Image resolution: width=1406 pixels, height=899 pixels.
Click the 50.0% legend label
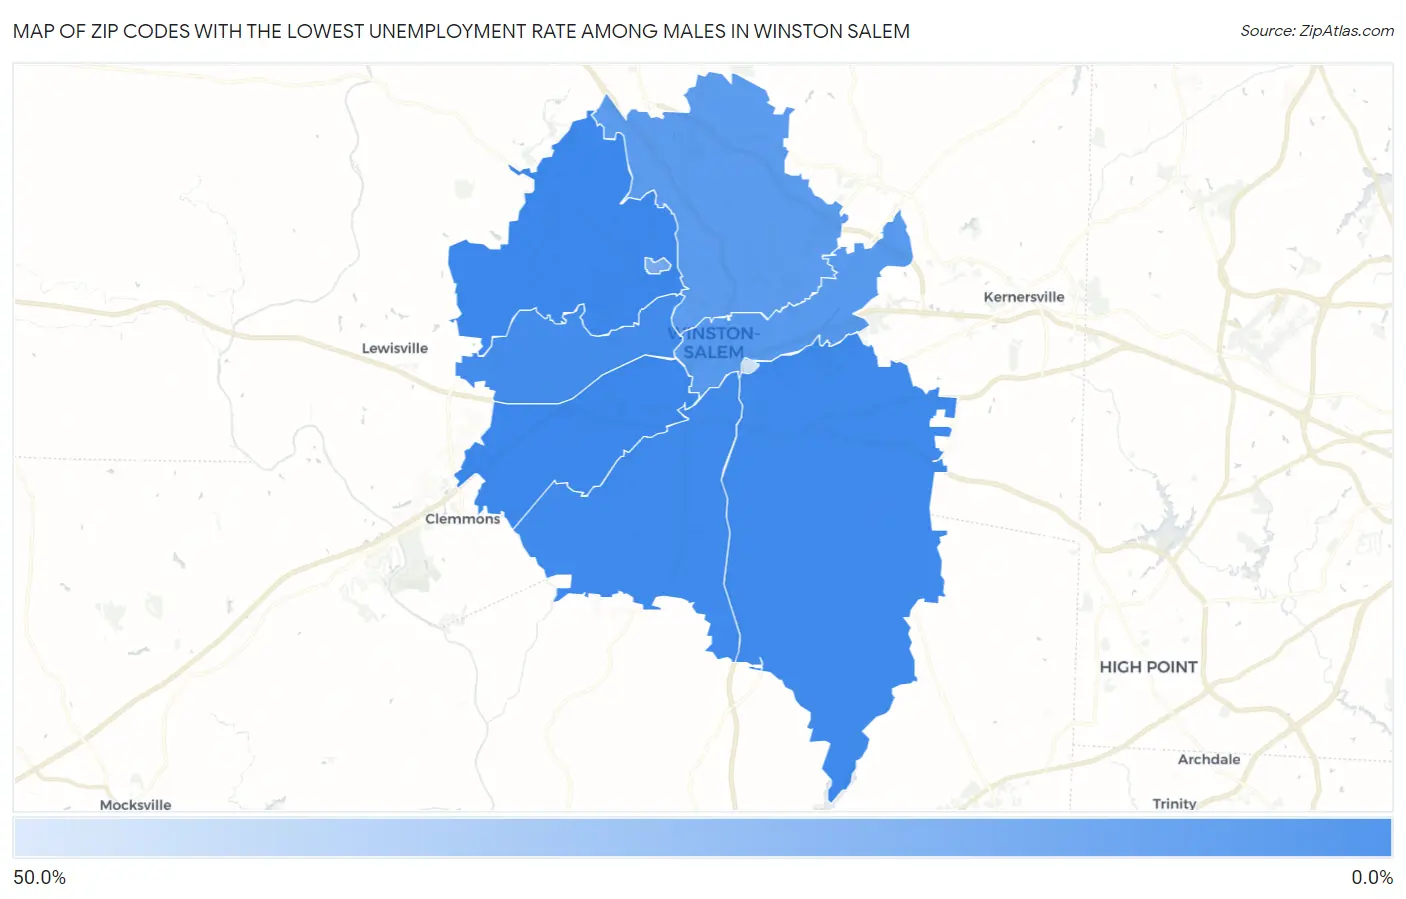click(40, 878)
